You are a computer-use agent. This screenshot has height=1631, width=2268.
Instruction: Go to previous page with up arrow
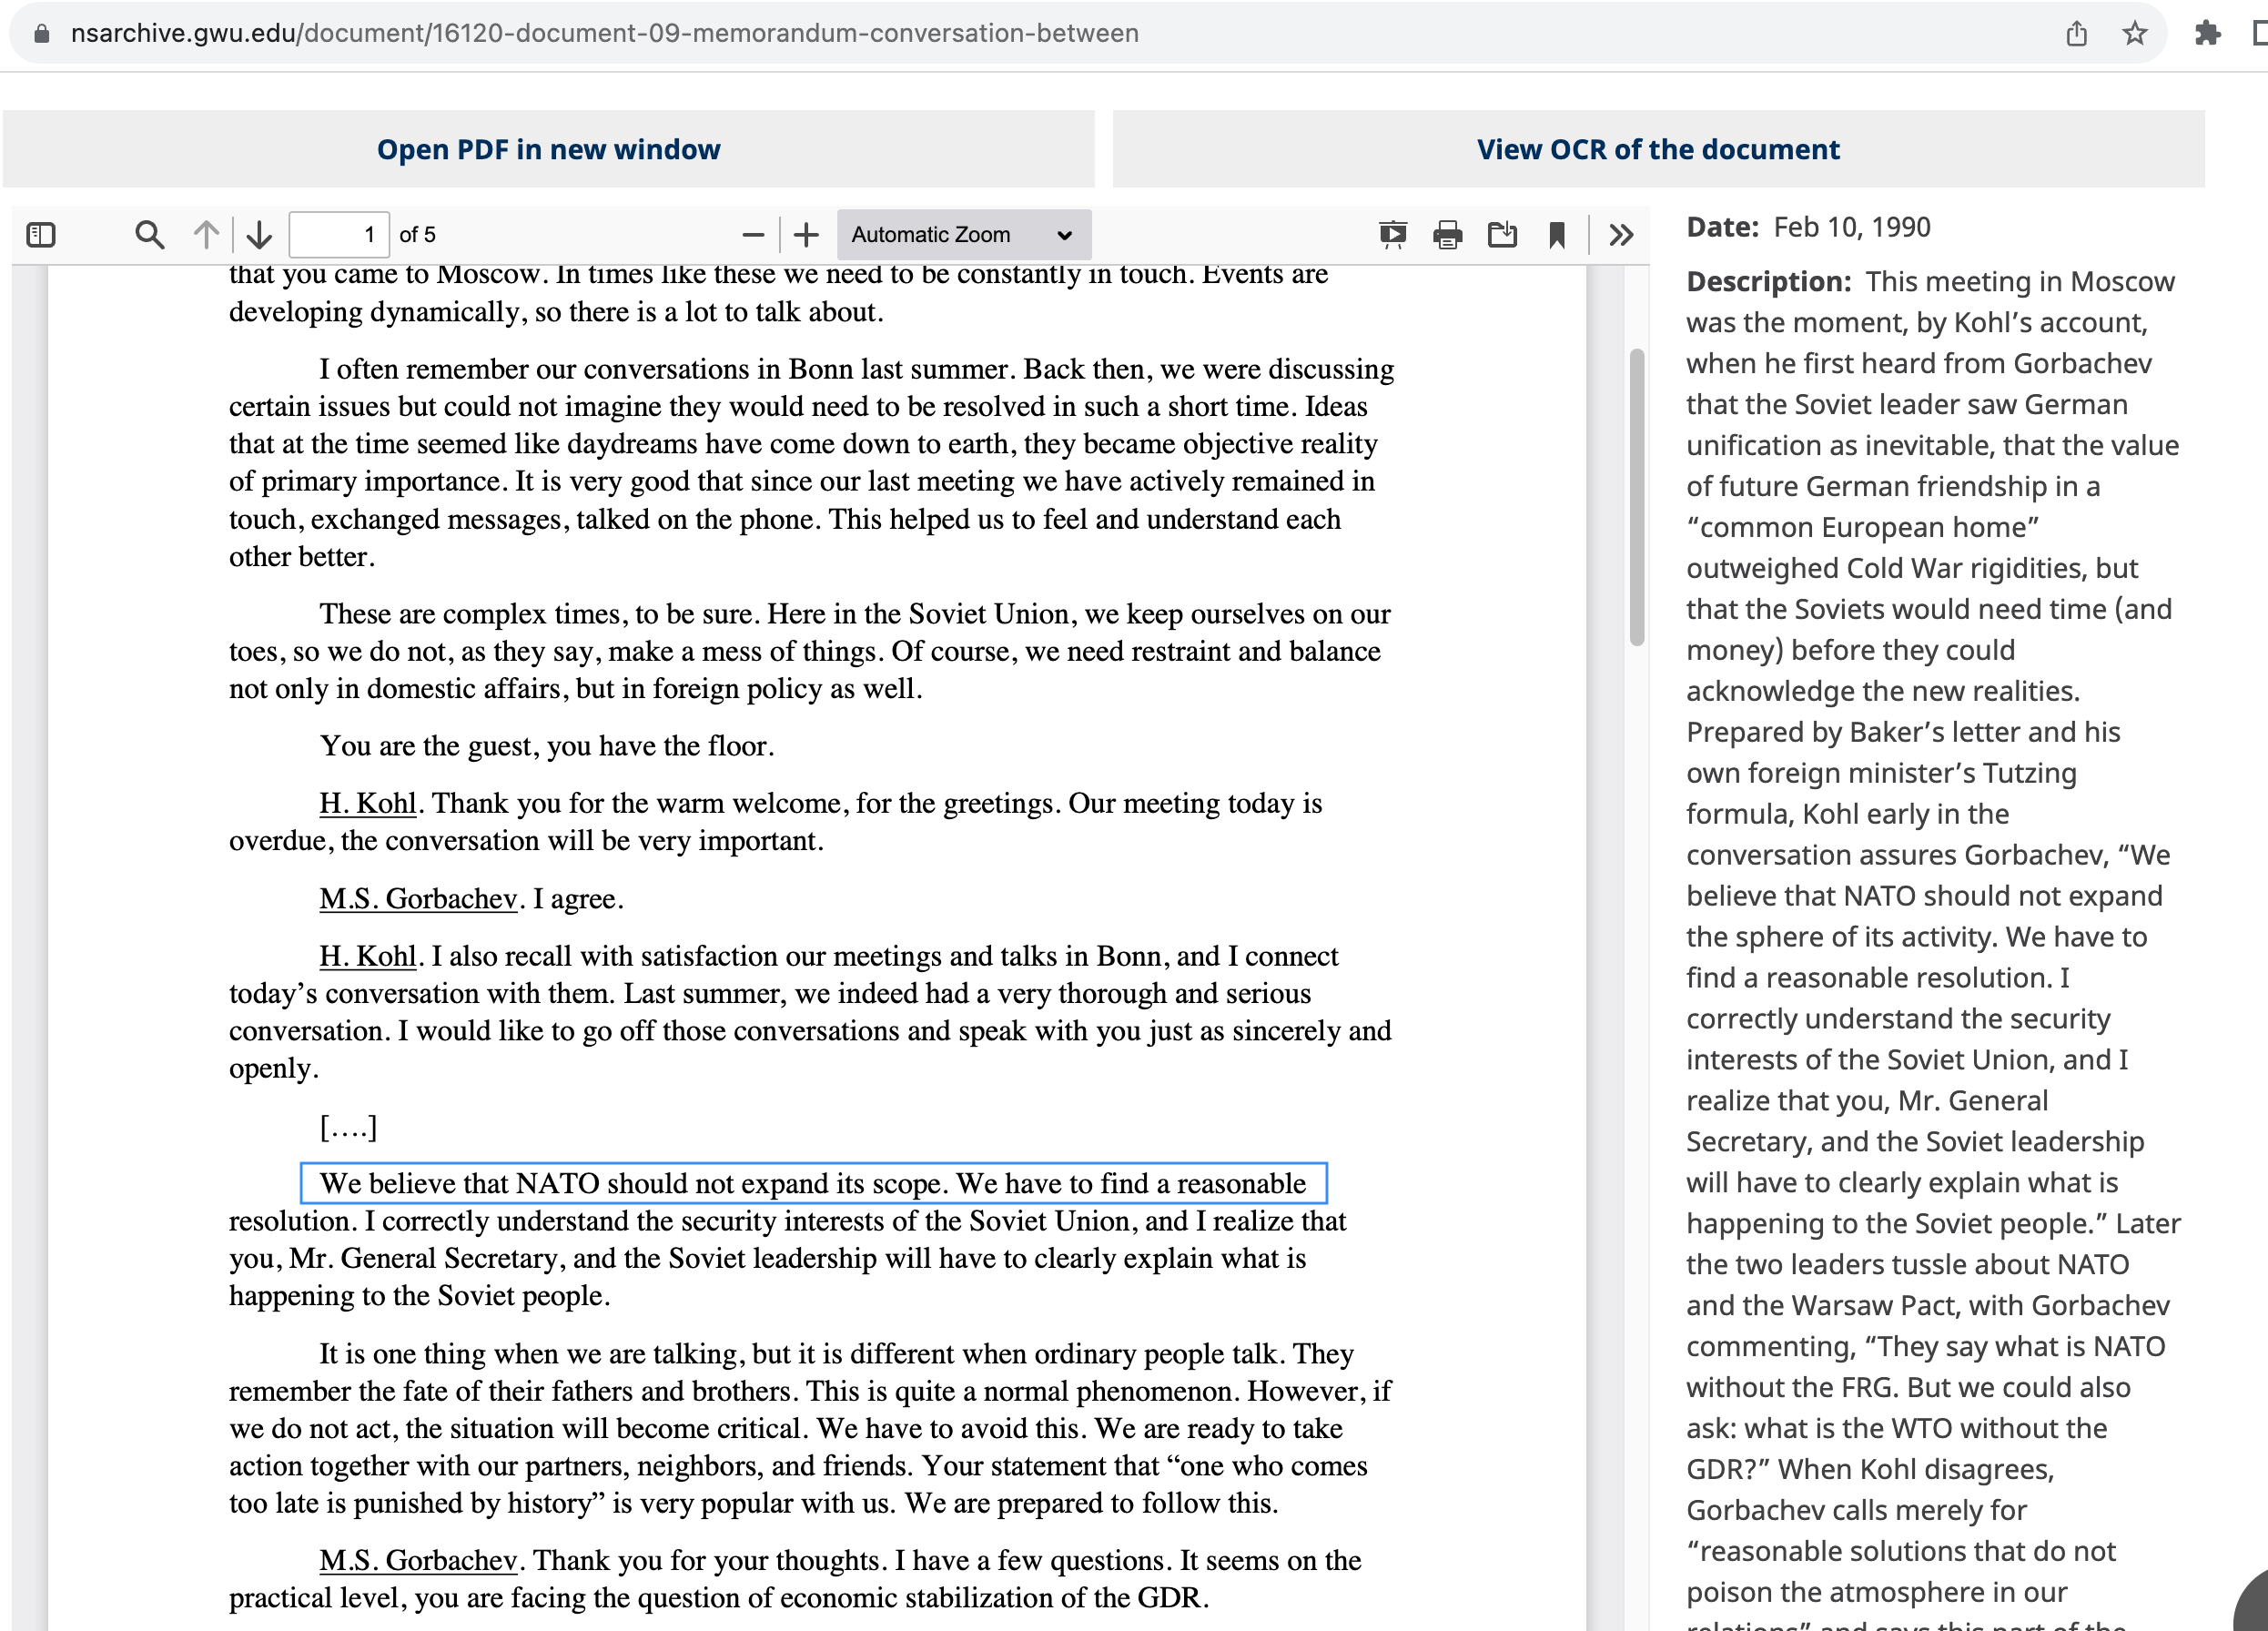pyautogui.click(x=206, y=235)
